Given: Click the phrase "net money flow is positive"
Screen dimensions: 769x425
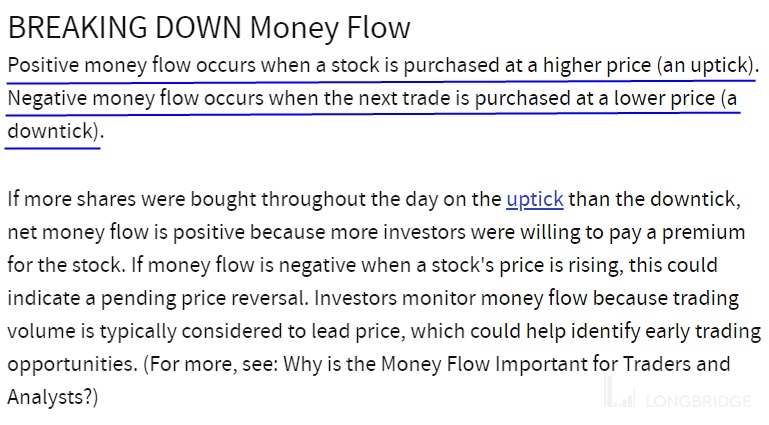Looking at the screenshot, I should pos(125,232).
